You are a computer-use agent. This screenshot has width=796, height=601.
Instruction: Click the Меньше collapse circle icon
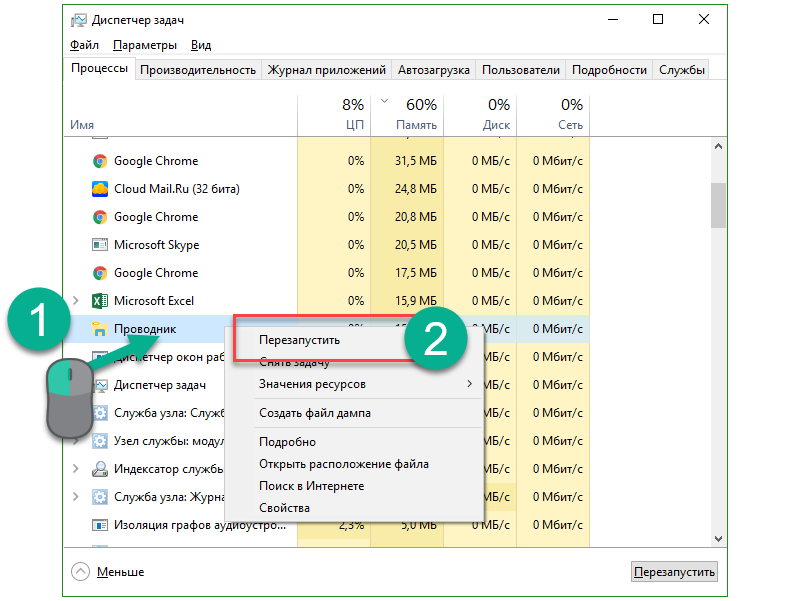coord(80,572)
